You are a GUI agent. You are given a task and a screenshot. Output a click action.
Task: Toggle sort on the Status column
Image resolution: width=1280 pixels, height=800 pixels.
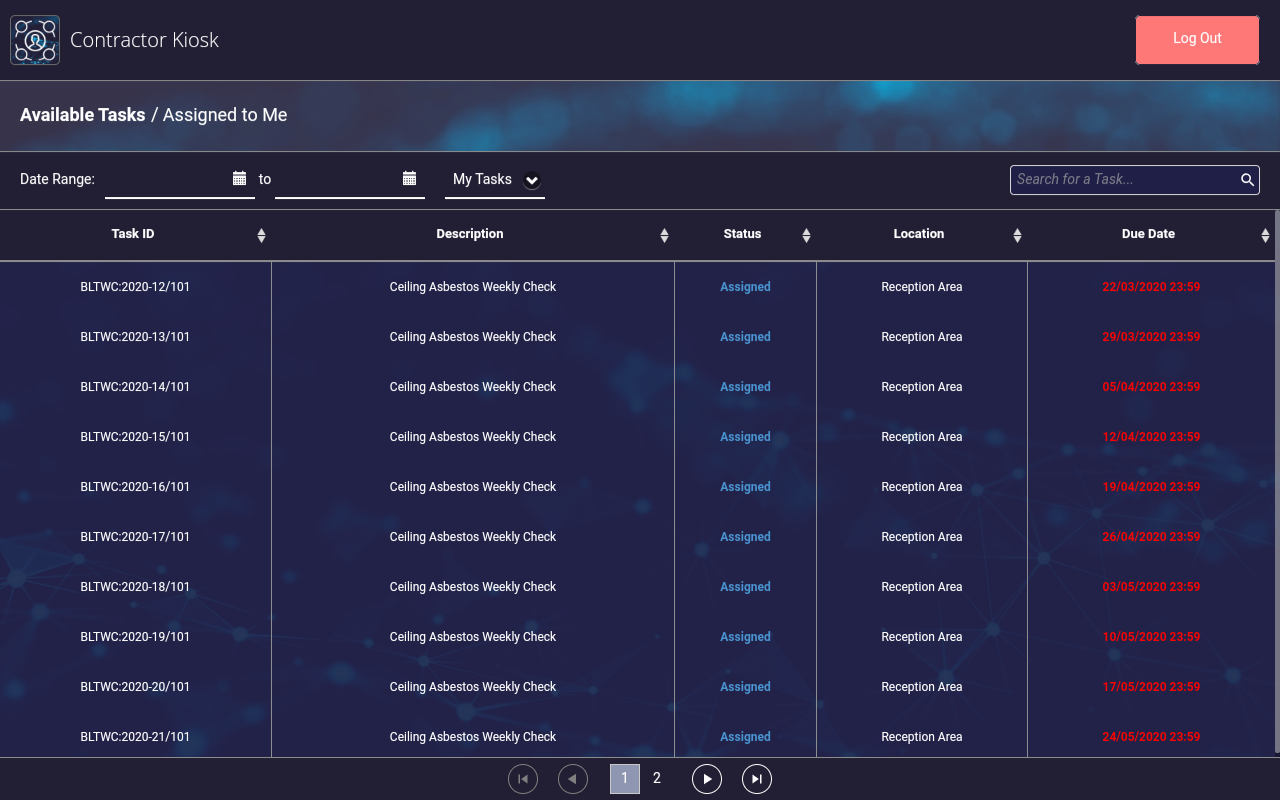point(806,235)
